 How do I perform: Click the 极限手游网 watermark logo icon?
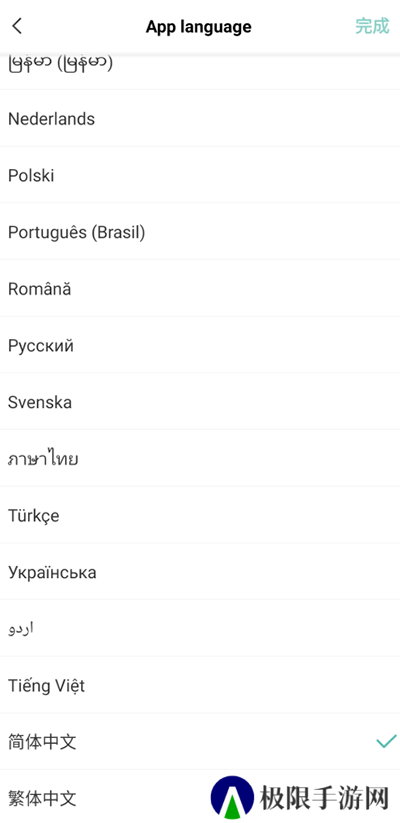click(232, 797)
